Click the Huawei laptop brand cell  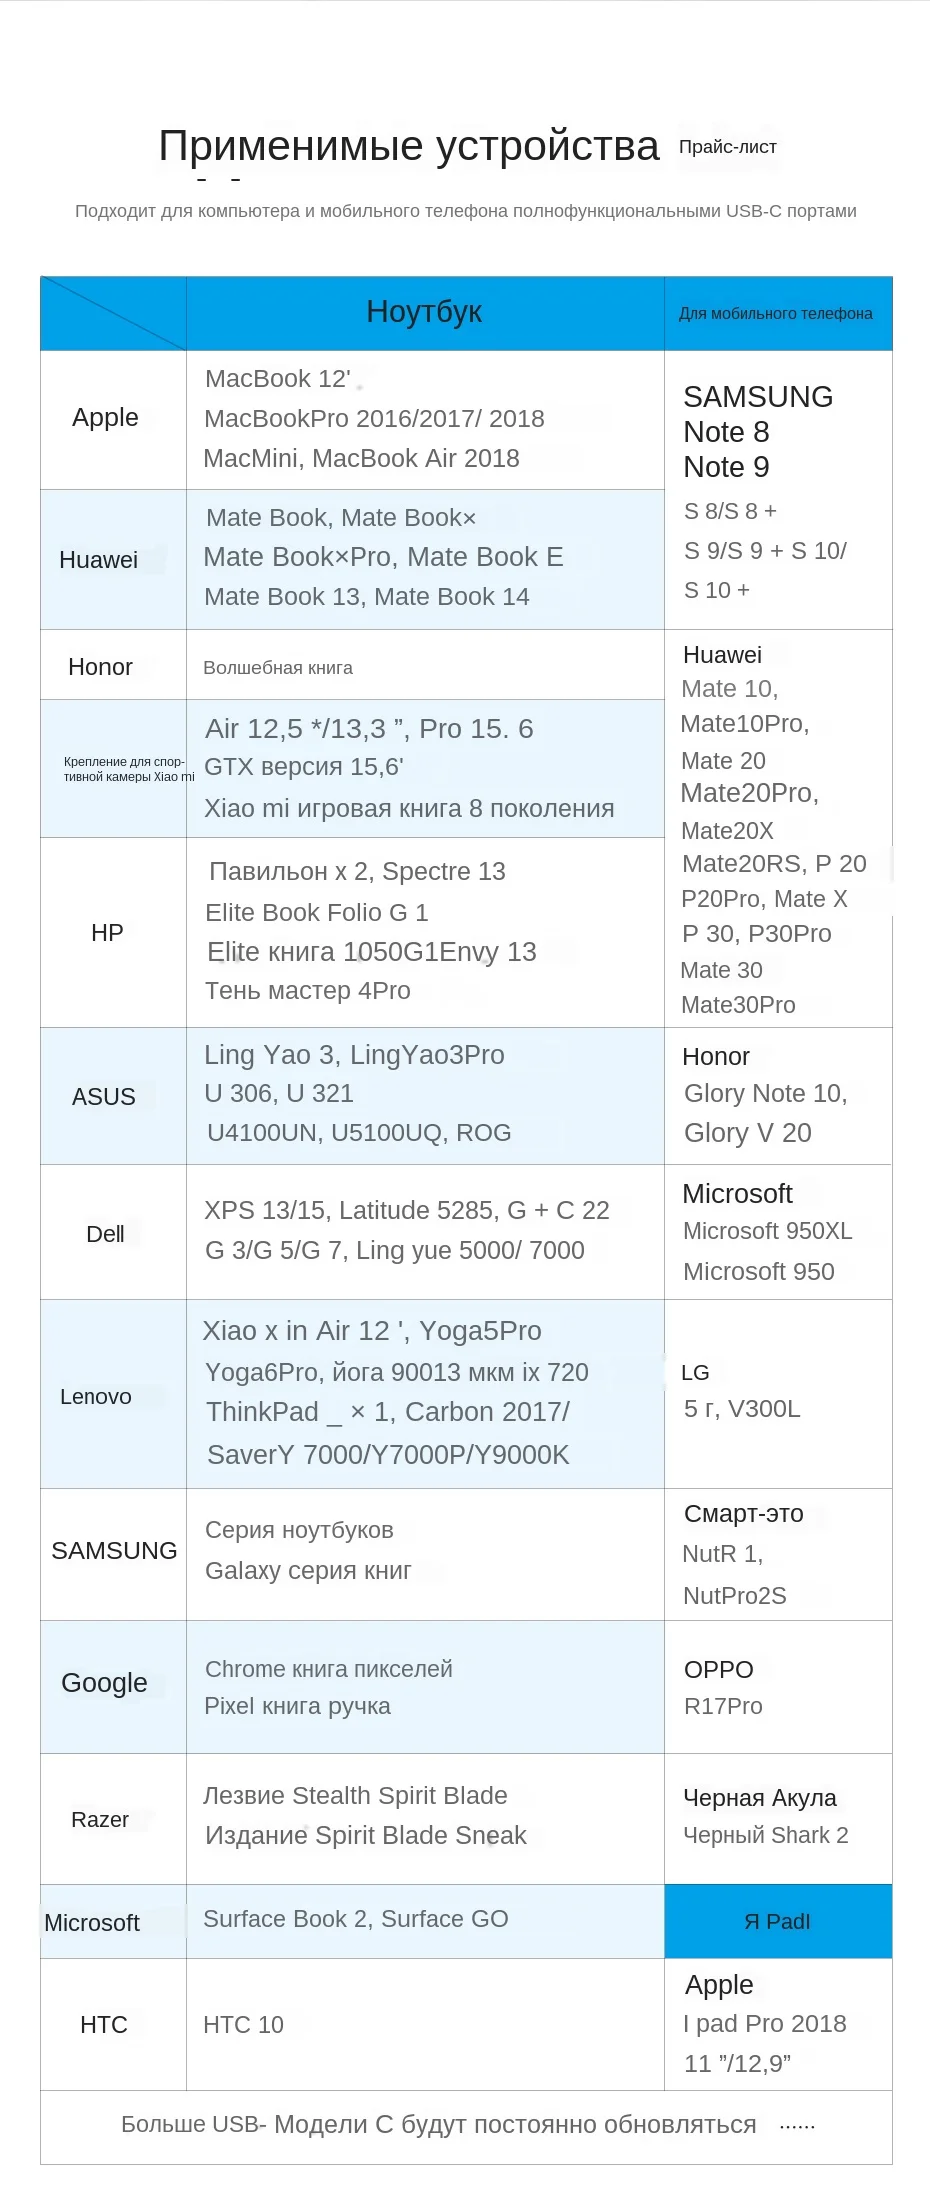point(98,560)
